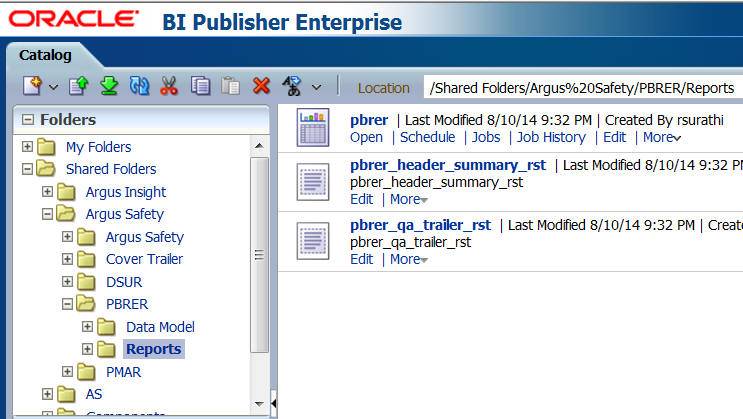This screenshot has height=419, width=743.
Task: Click the My Folders folder icon
Action: click(x=46, y=146)
